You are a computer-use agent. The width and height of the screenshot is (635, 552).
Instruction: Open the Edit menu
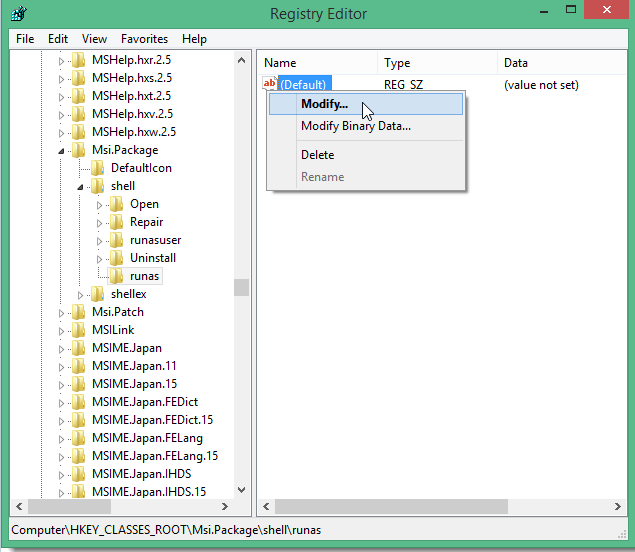(58, 39)
